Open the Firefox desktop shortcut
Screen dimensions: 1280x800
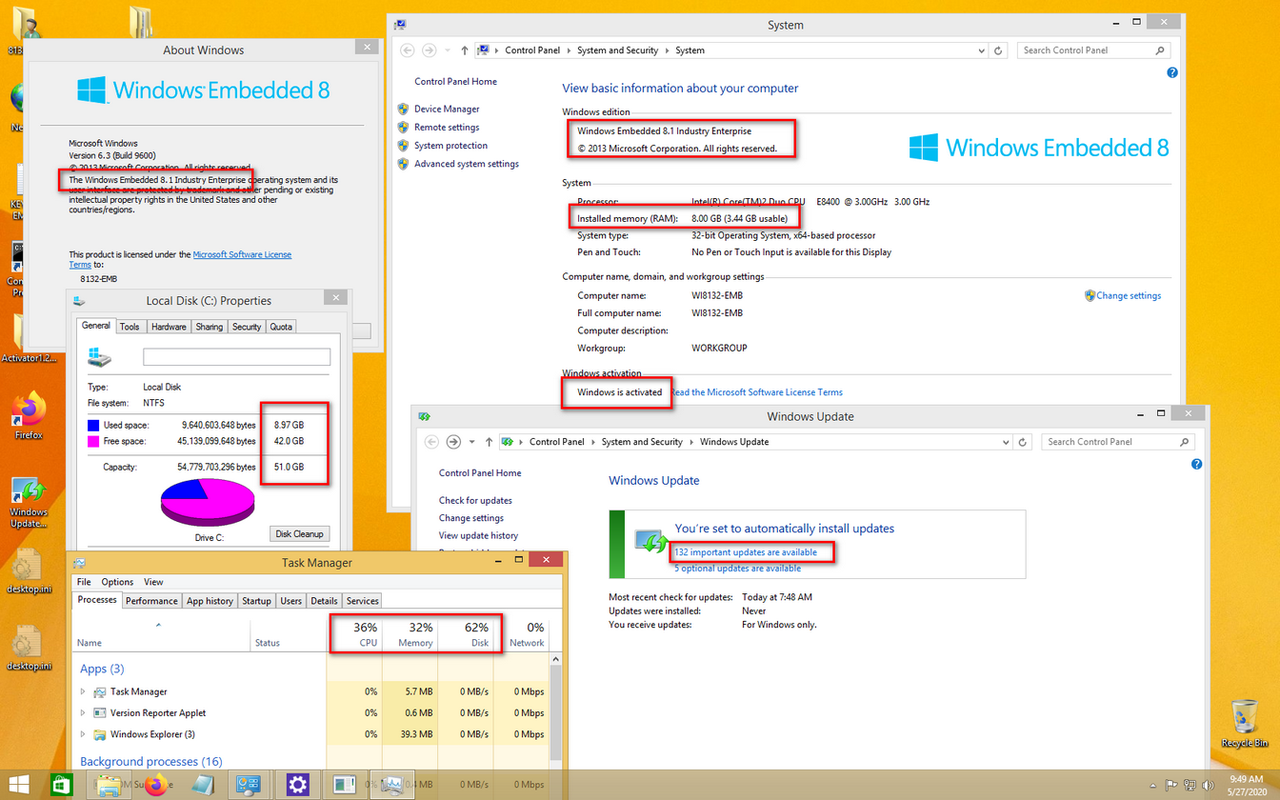coord(28,416)
